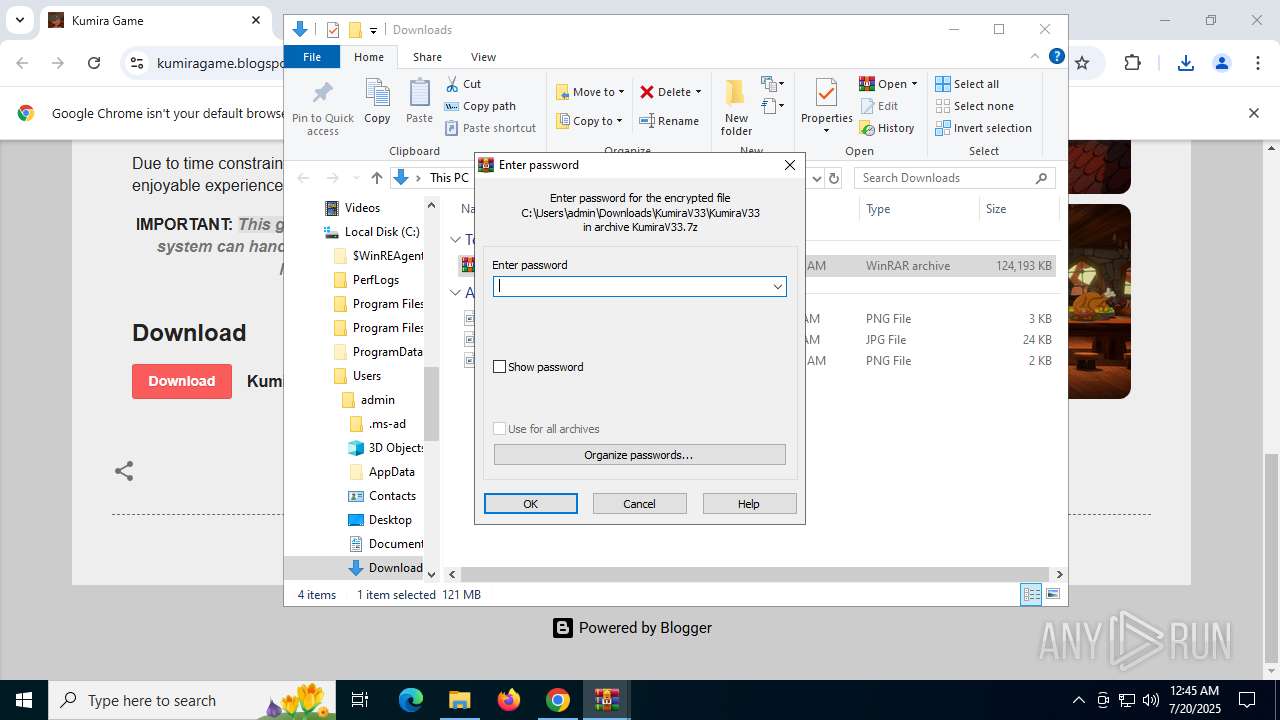Image resolution: width=1280 pixels, height=720 pixels.
Task: Switch to Details view icon in status bar
Action: (x=1031, y=595)
